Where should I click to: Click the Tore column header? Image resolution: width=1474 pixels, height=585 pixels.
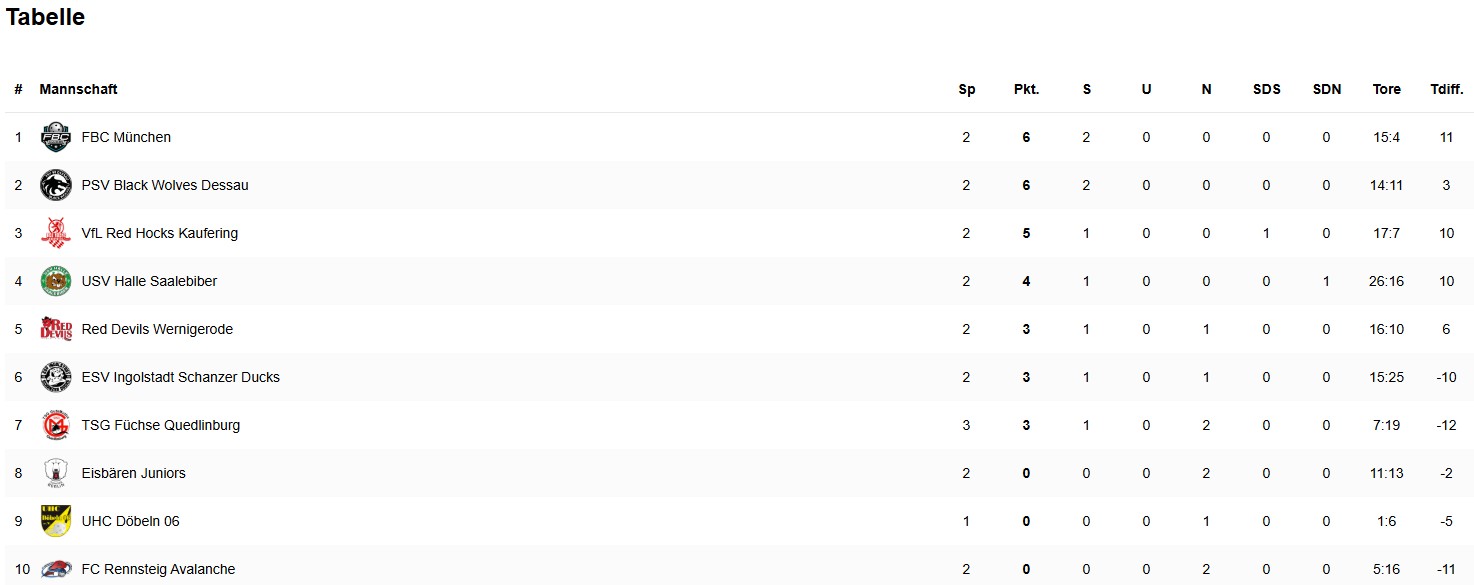(1386, 89)
